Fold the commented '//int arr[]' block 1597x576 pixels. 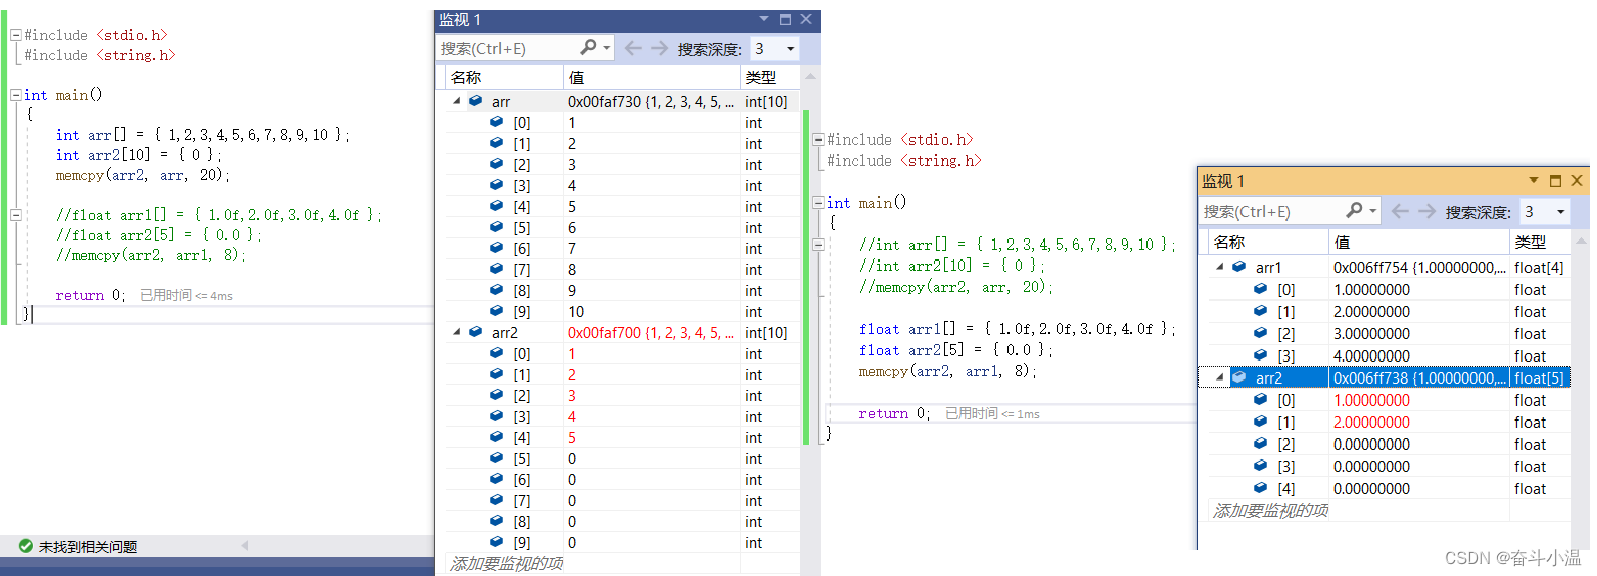(818, 244)
